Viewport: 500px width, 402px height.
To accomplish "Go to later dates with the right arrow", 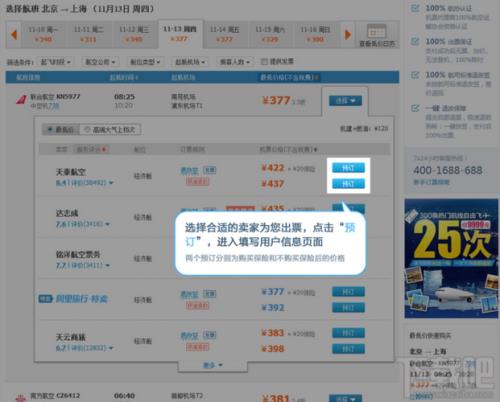I will 348,34.
